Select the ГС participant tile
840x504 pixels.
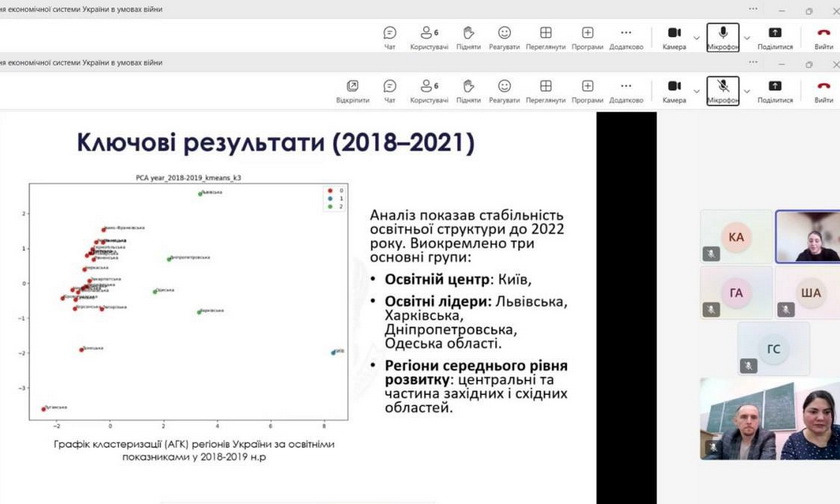[773, 348]
